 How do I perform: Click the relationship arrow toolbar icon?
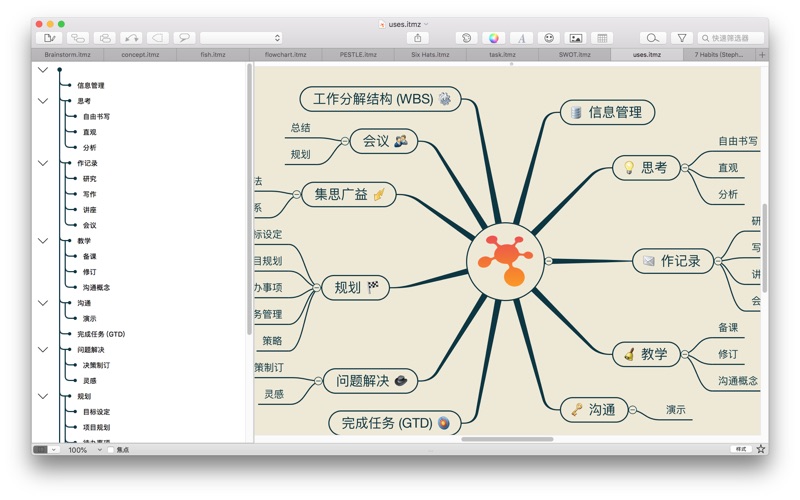pyautogui.click(x=132, y=38)
